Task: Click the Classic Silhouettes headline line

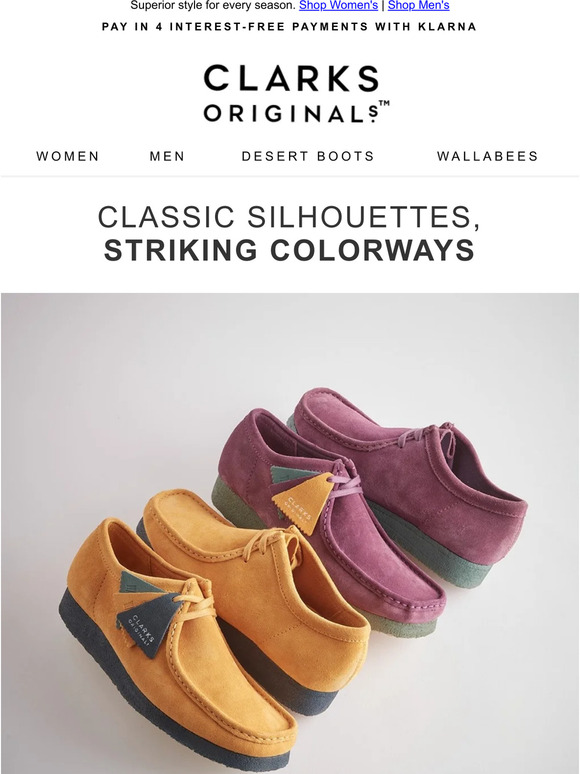Action: coord(289,217)
